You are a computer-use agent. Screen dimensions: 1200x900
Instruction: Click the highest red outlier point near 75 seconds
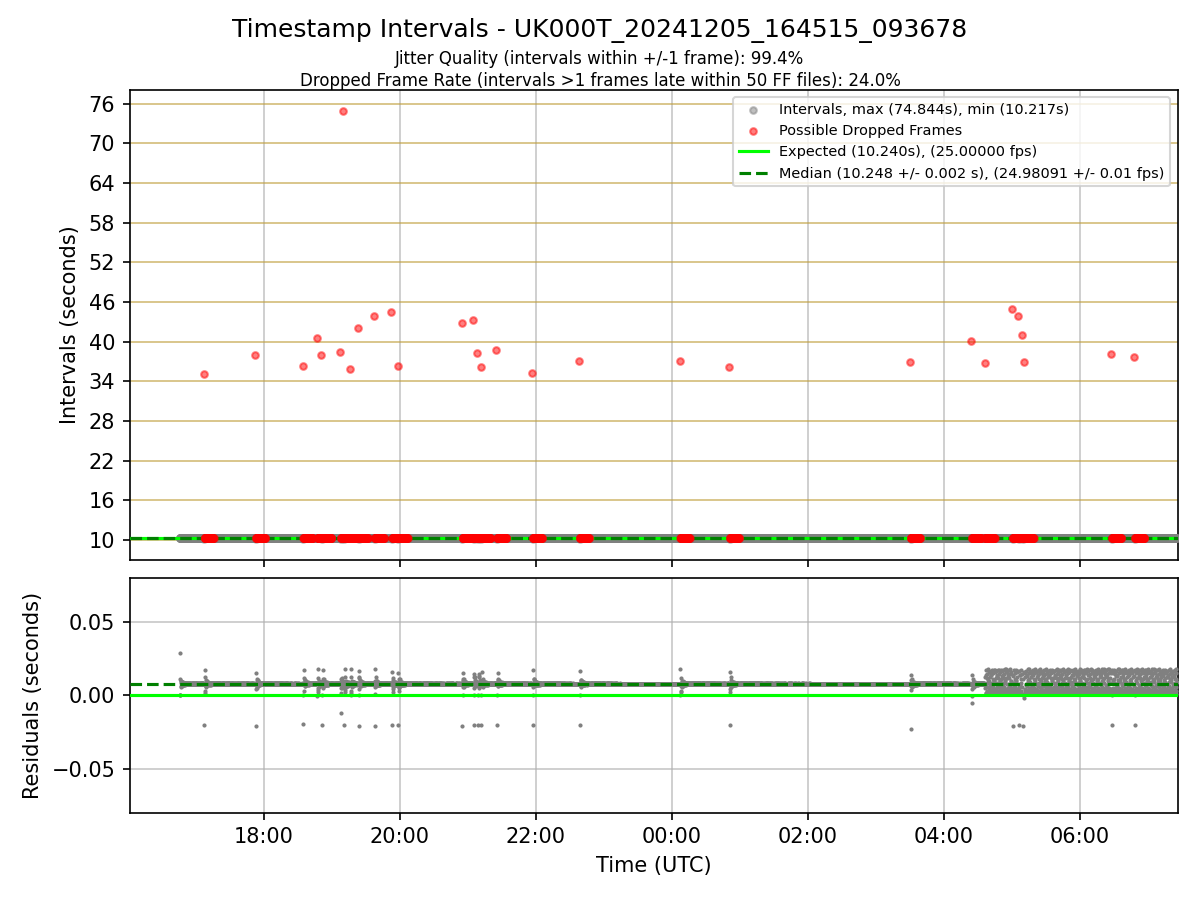[x=343, y=111]
